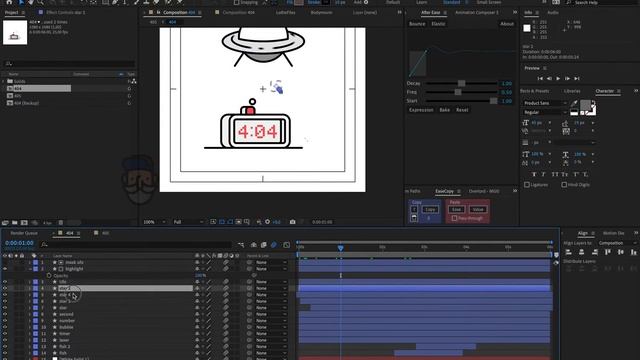Enable Pass-through checkbox in EaseCopy
Image resolution: width=640 pixels, height=360 pixels.
454,218
